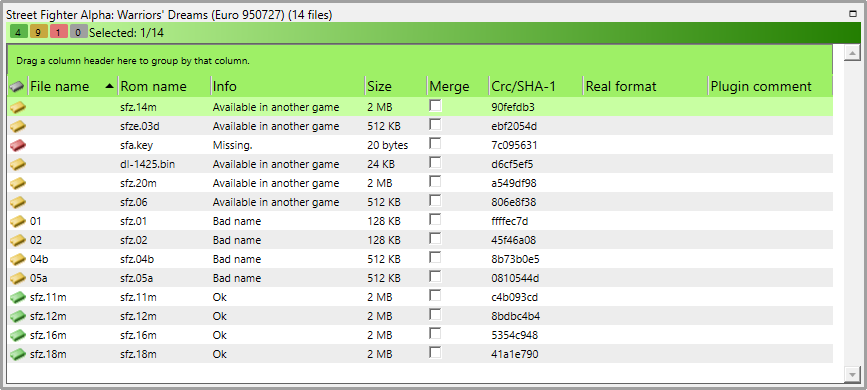Click the red missing icon for sfa.key
Image resolution: width=867 pixels, height=390 pixels.
tap(18, 145)
